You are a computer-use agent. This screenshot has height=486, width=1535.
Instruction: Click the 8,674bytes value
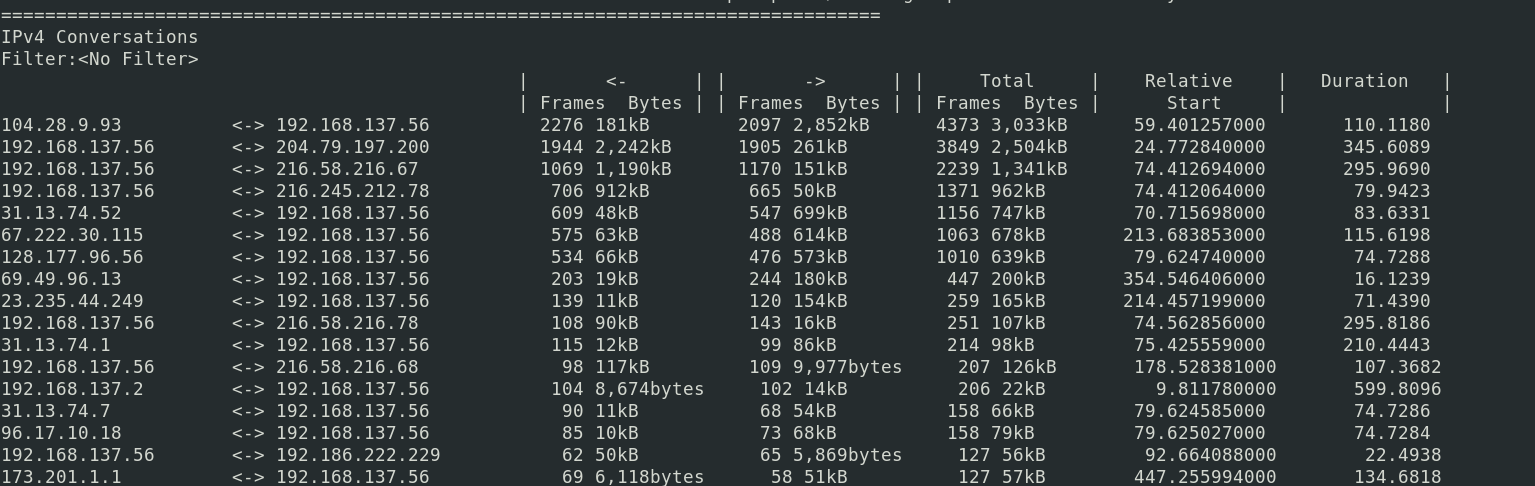click(x=650, y=389)
